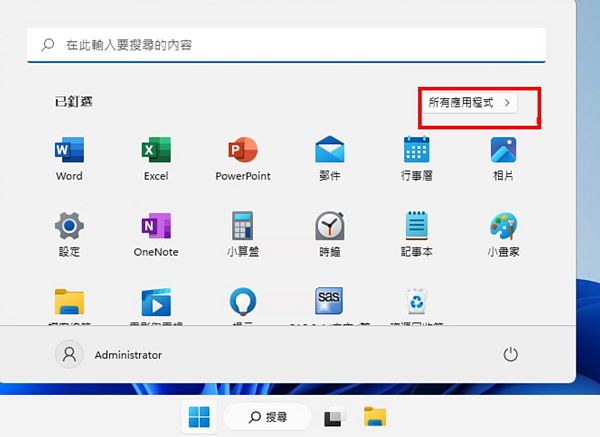Click the Windows Start button on taskbar
The width and height of the screenshot is (600, 437).
pyautogui.click(x=201, y=416)
